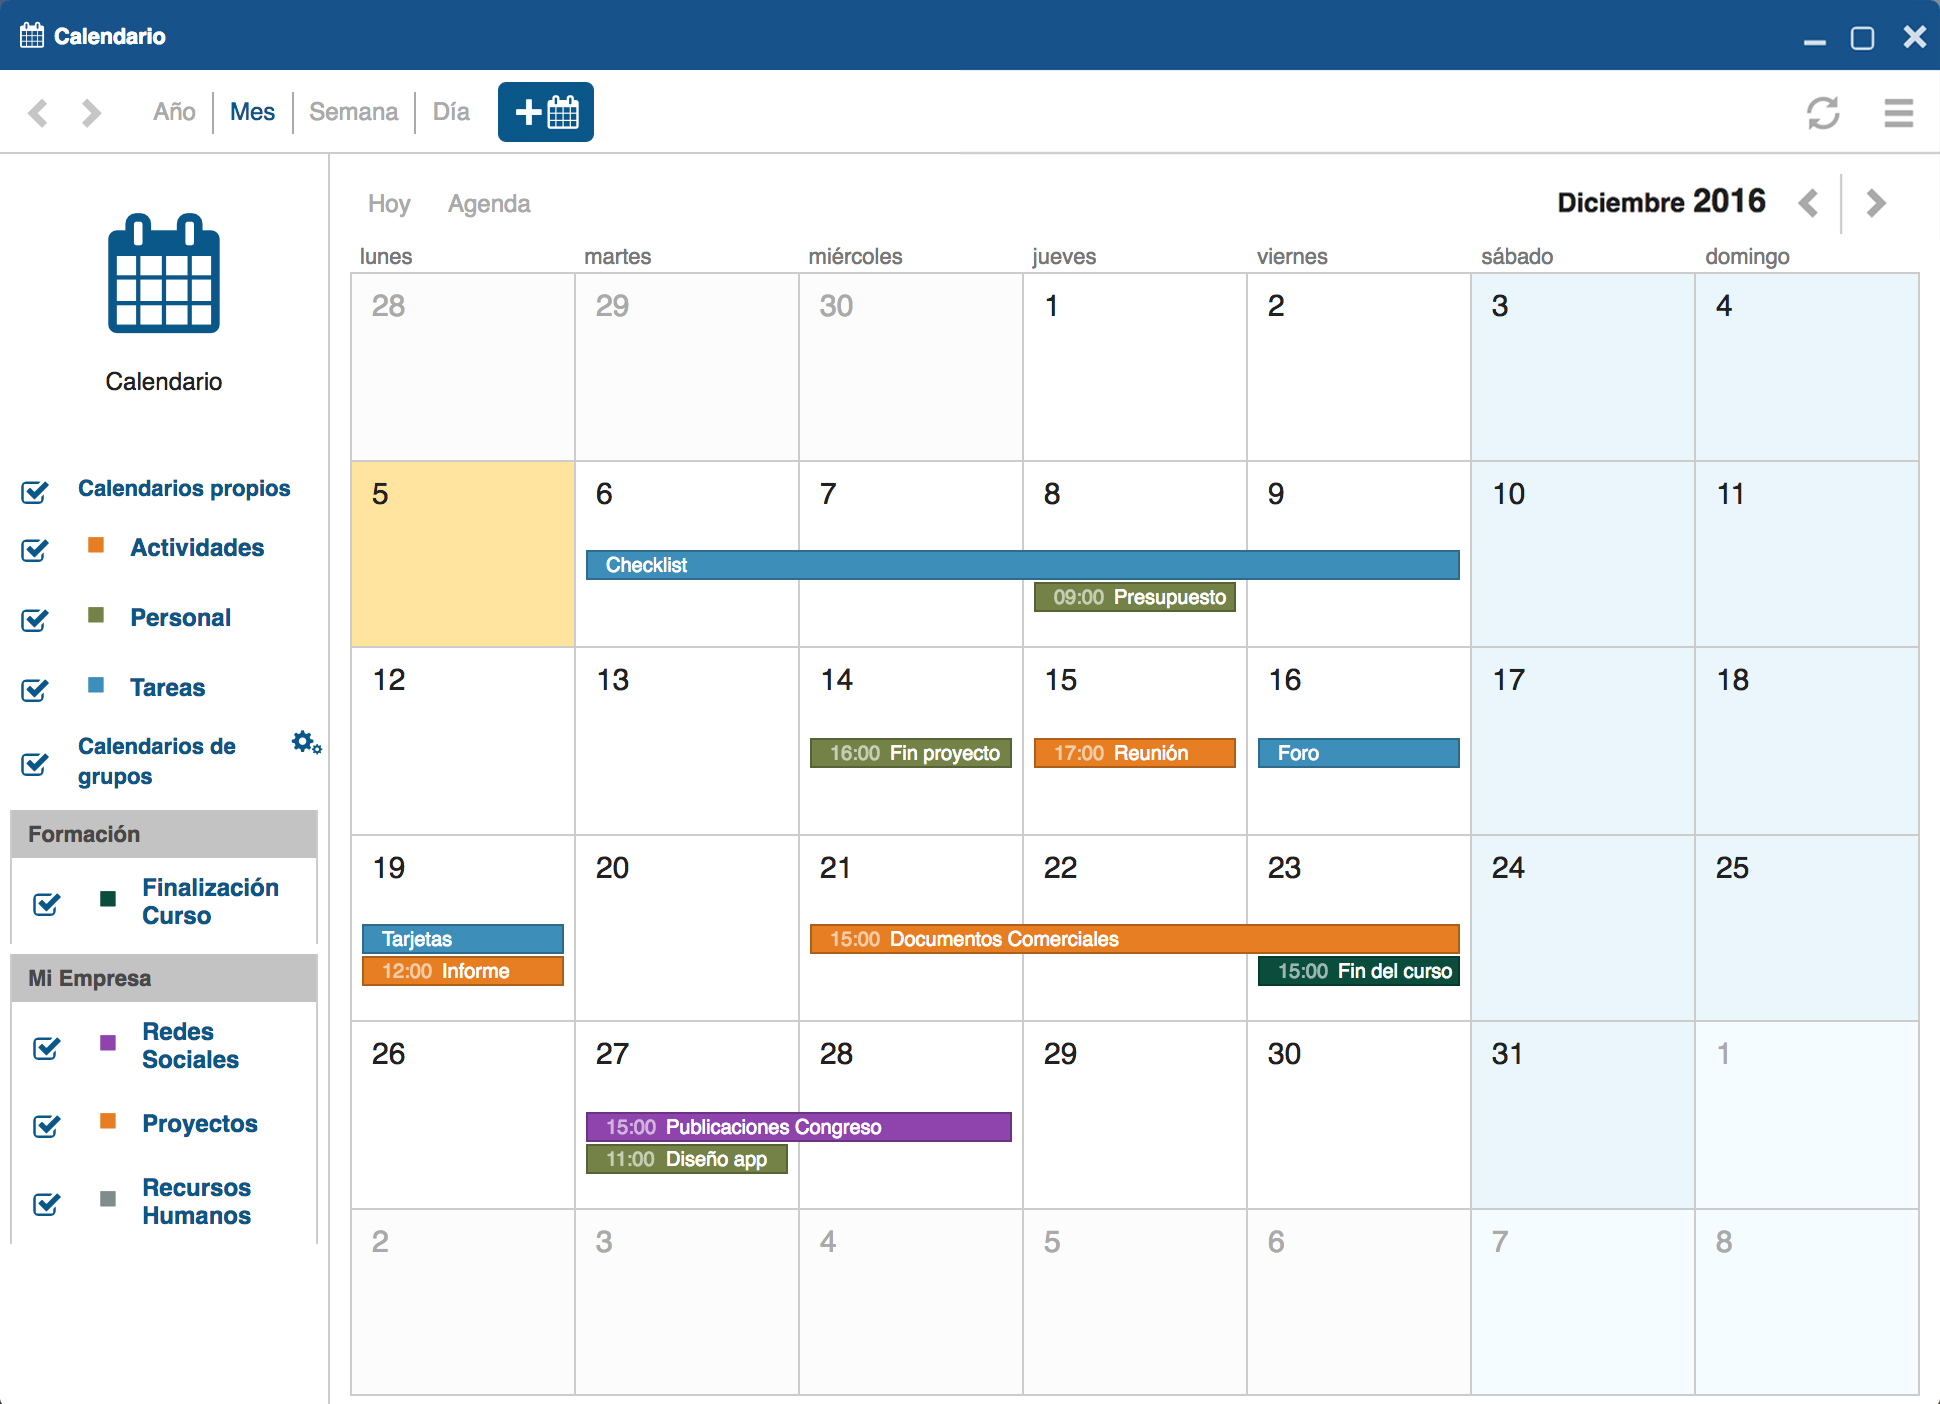1940x1404 pixels.
Task: Uncheck the Proyectos calendar
Action: point(47,1125)
